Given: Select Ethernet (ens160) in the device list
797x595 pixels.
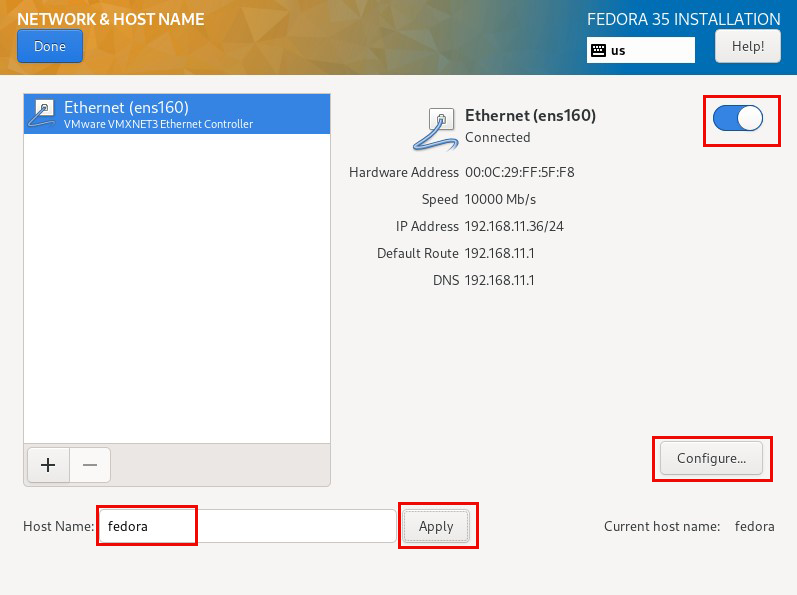Looking at the screenshot, I should pyautogui.click(x=177, y=114).
